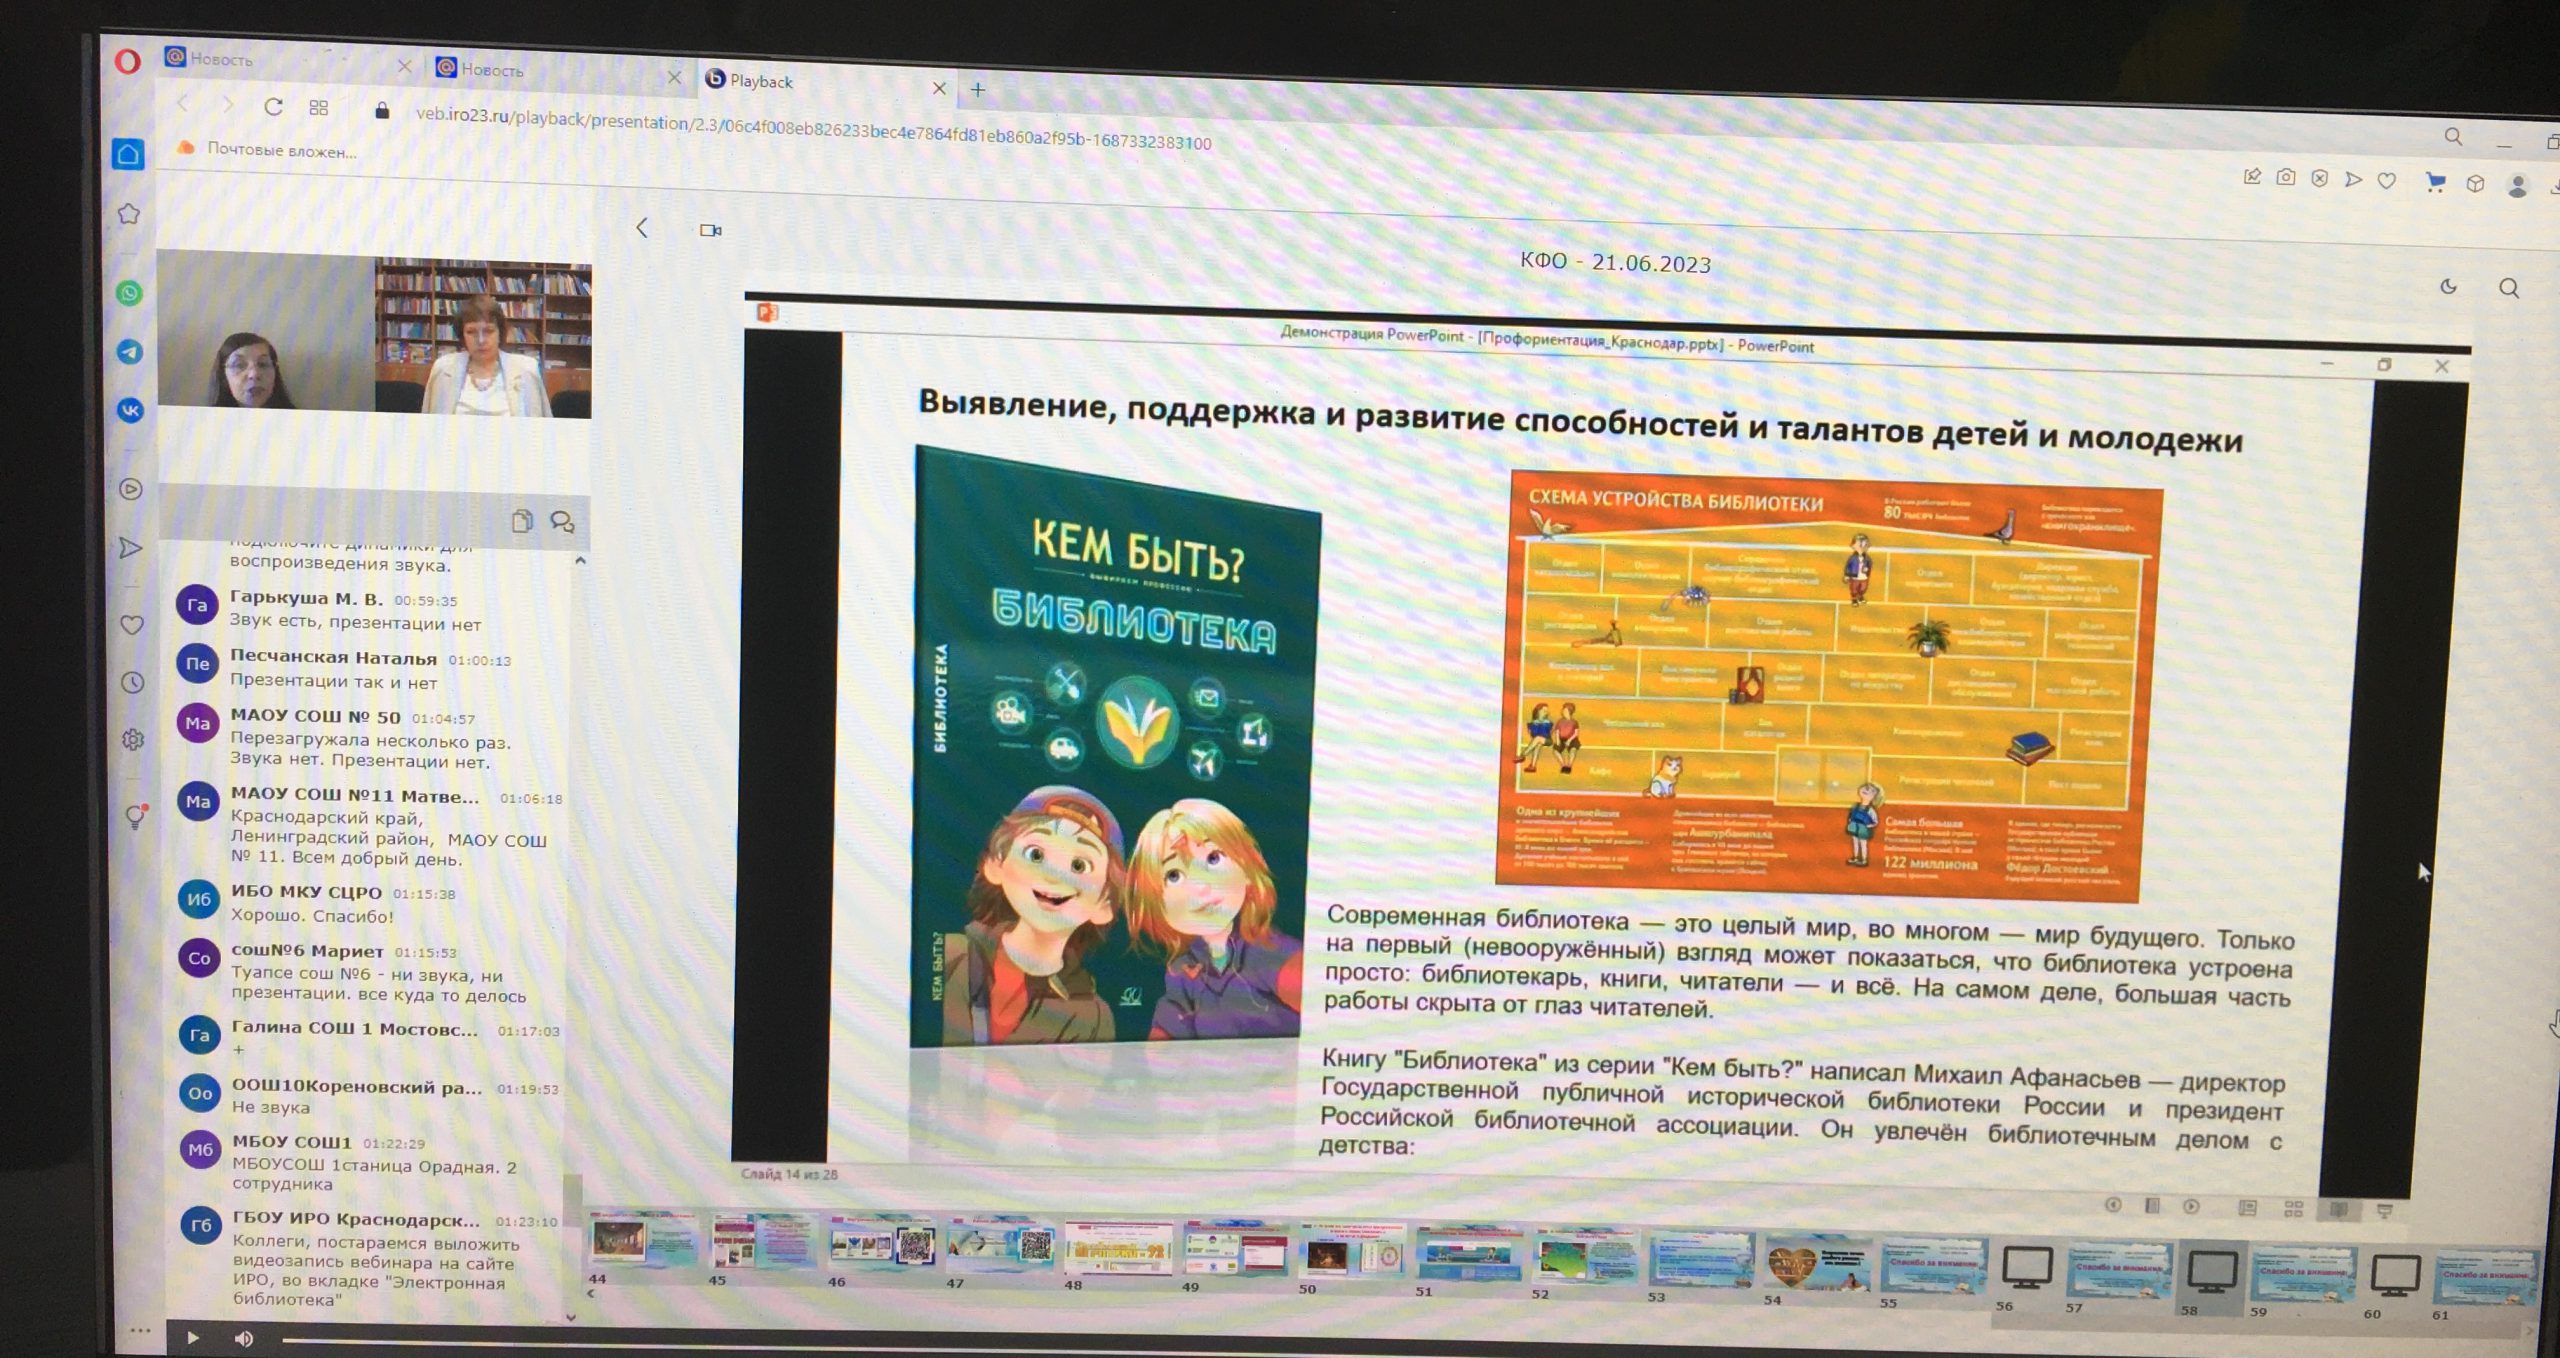Open browsing history clock icon
Image resolution: width=2560 pixels, height=1358 pixels.
click(132, 683)
